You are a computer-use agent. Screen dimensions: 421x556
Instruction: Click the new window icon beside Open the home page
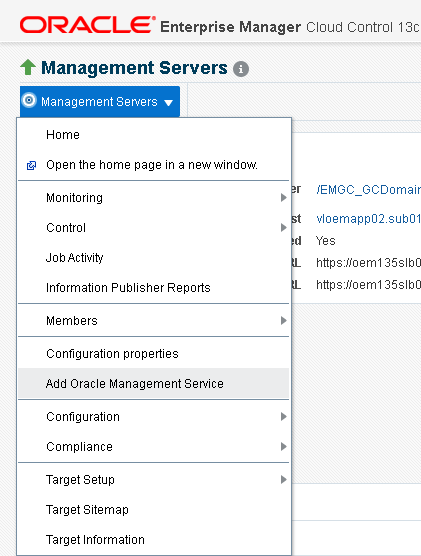pyautogui.click(x=32, y=165)
